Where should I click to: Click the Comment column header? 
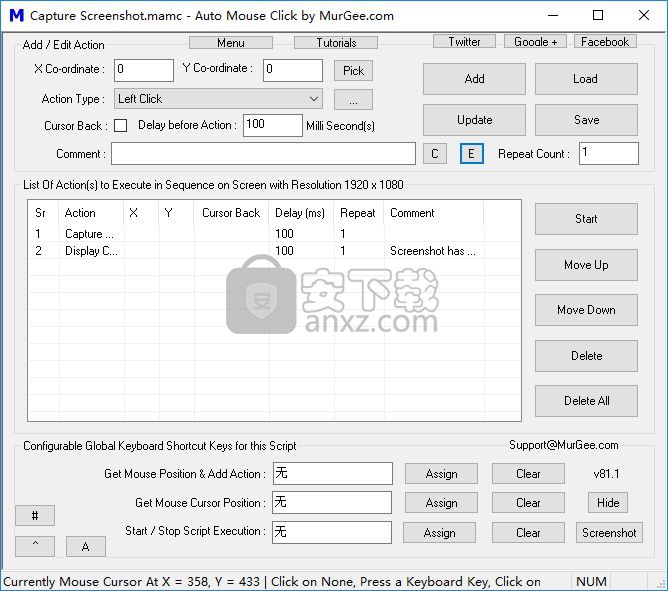tap(434, 213)
